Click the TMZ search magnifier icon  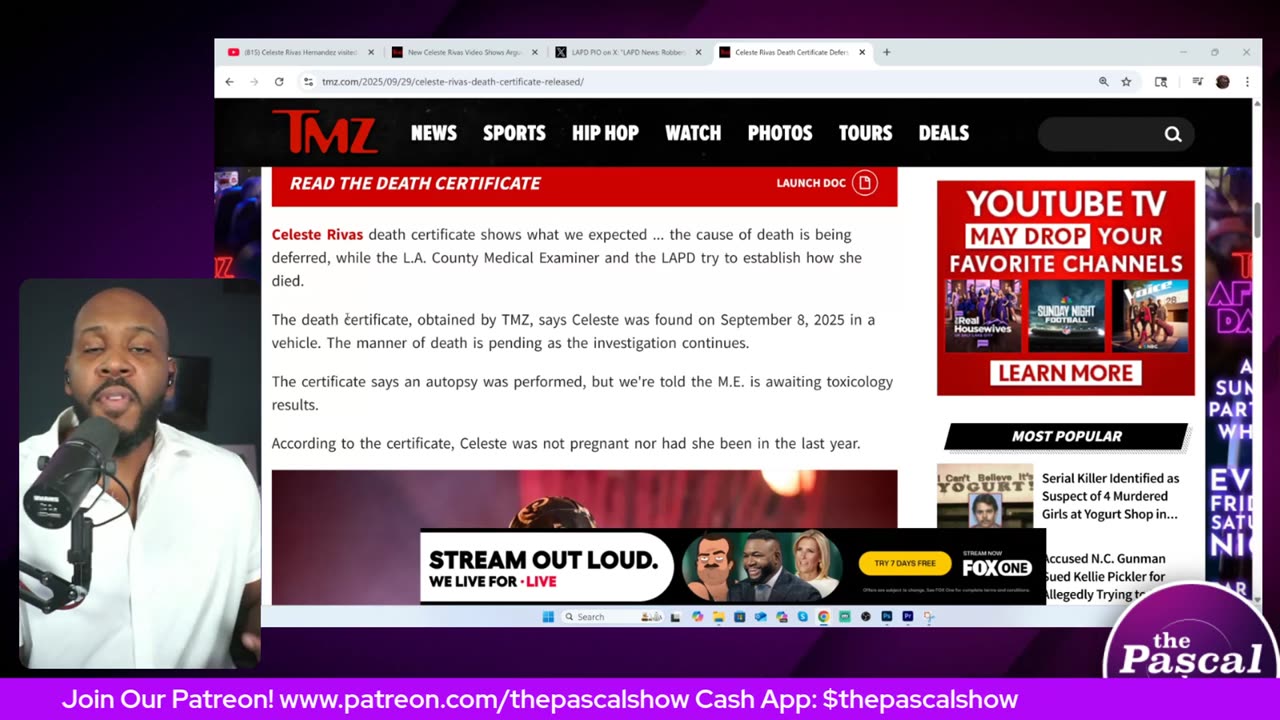(x=1173, y=134)
